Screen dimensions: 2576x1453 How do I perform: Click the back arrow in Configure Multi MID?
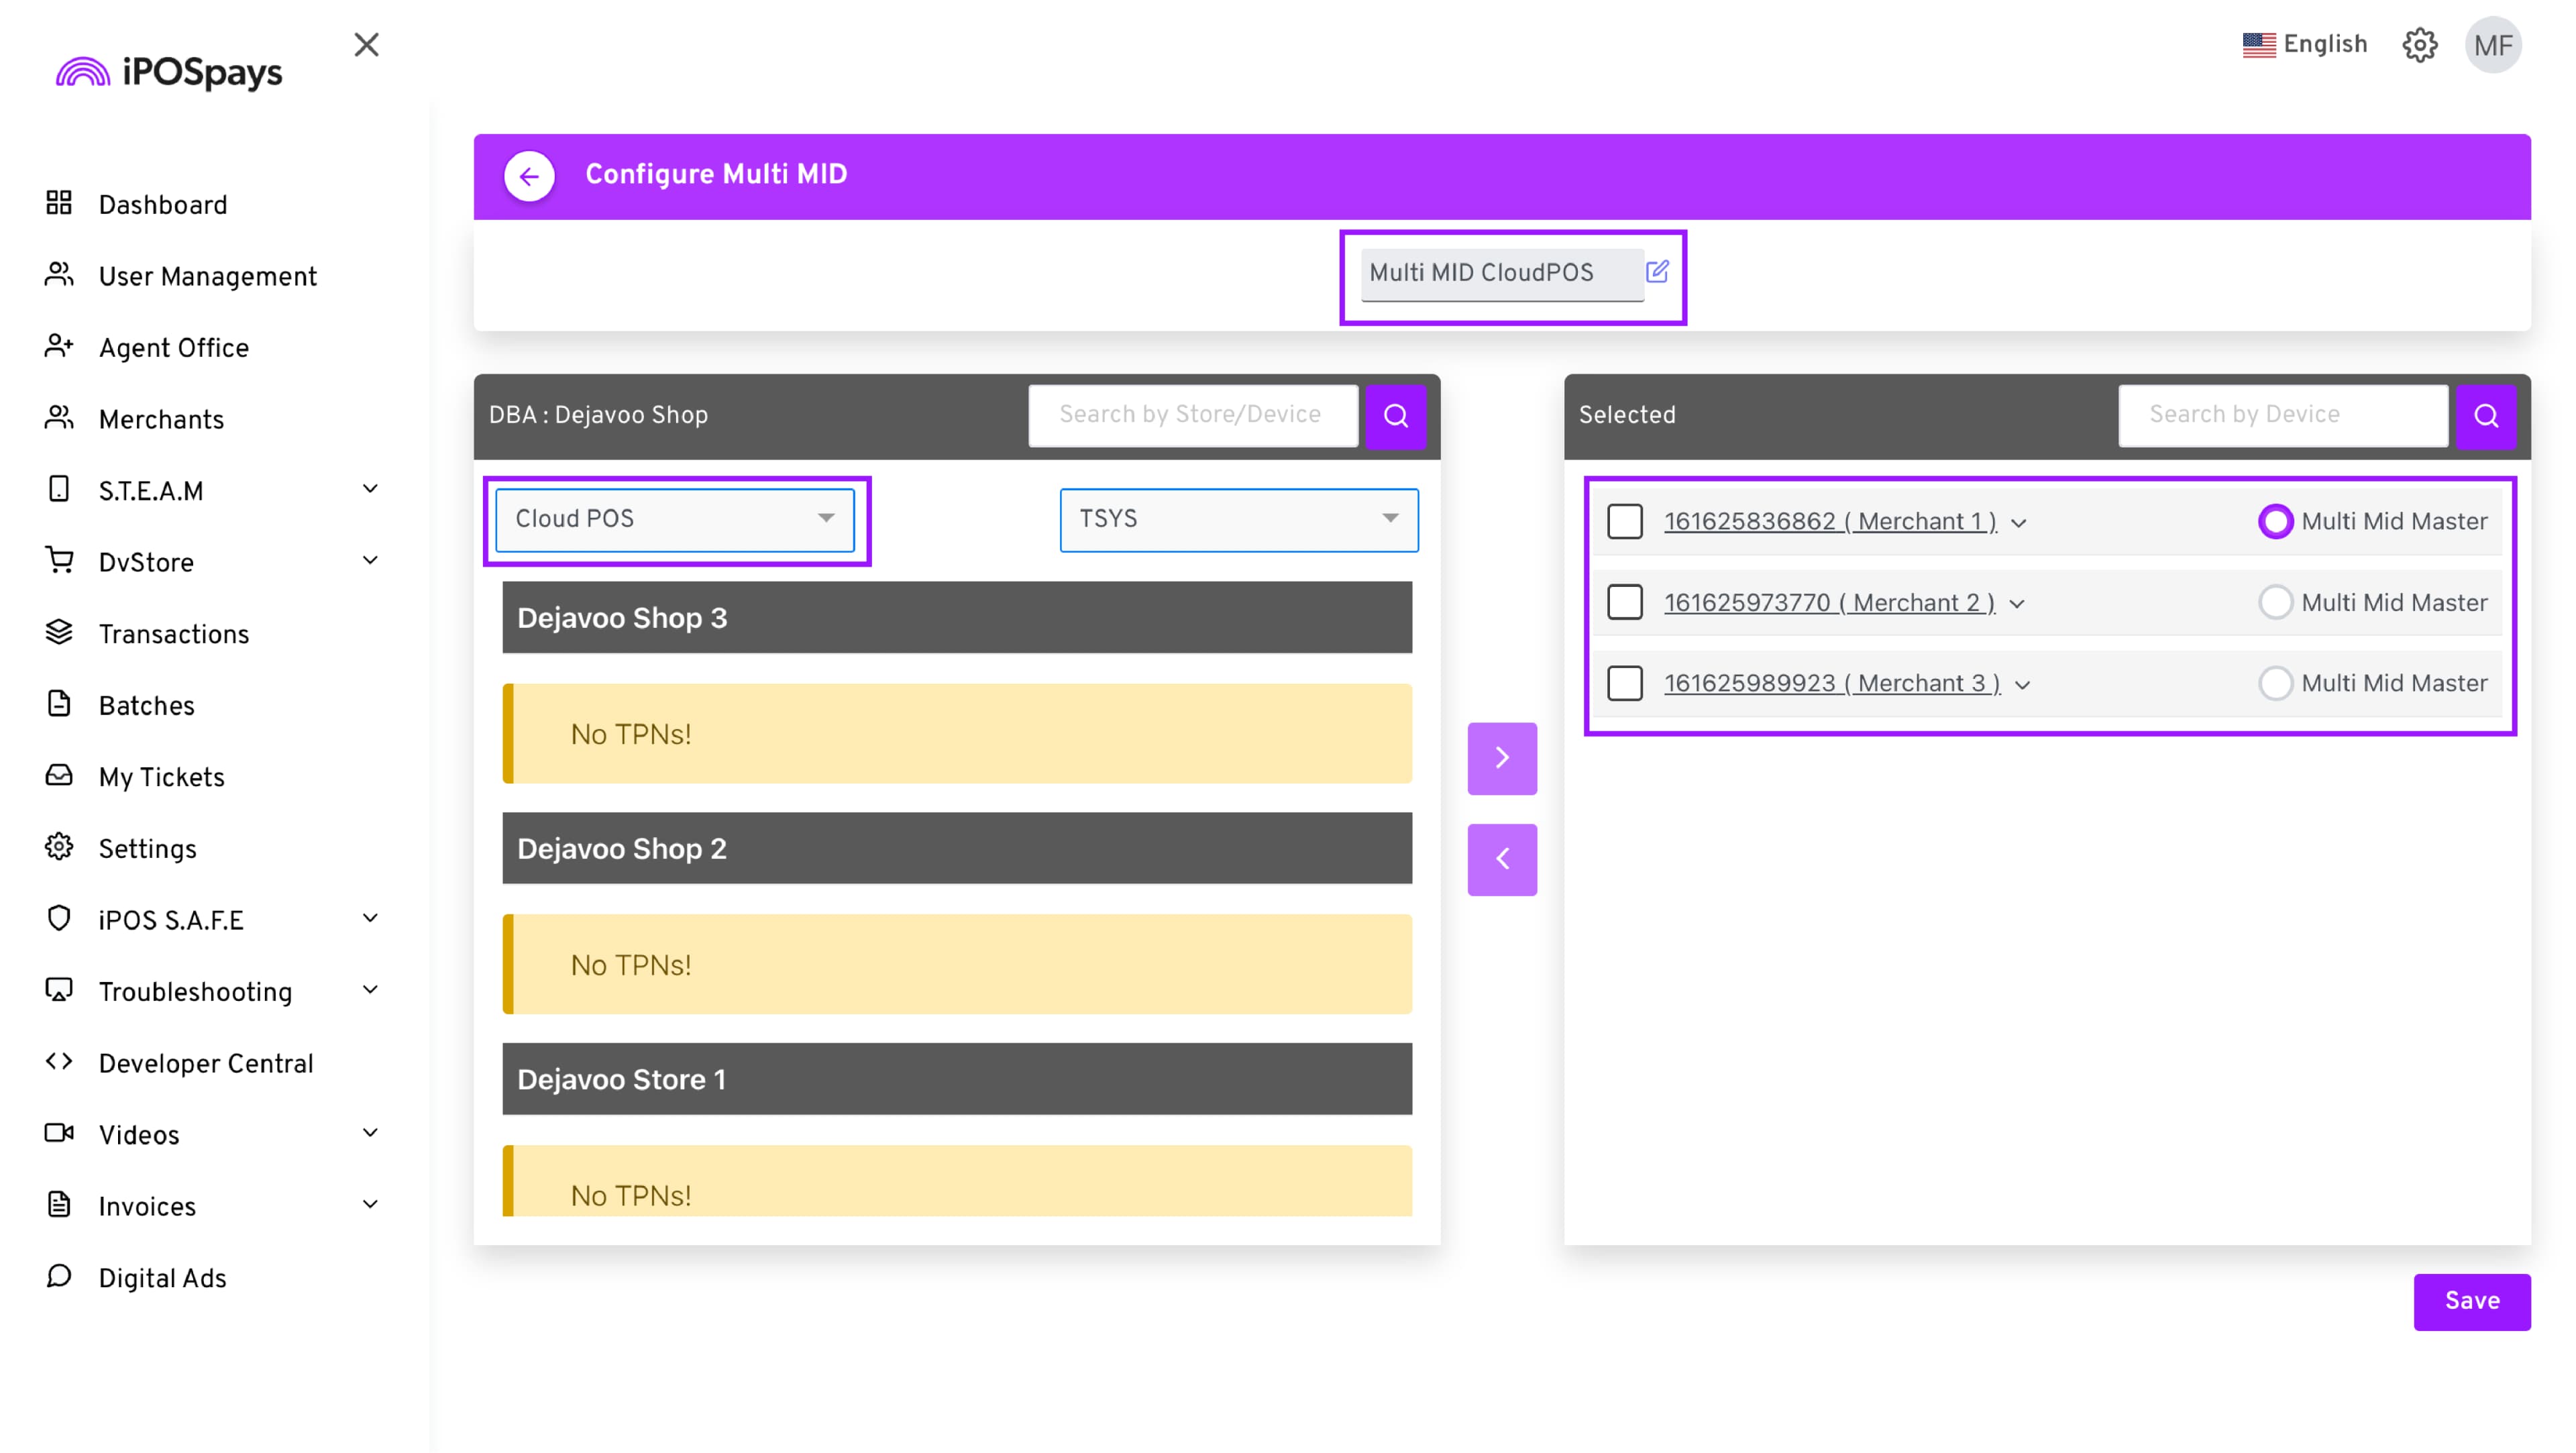[529, 176]
